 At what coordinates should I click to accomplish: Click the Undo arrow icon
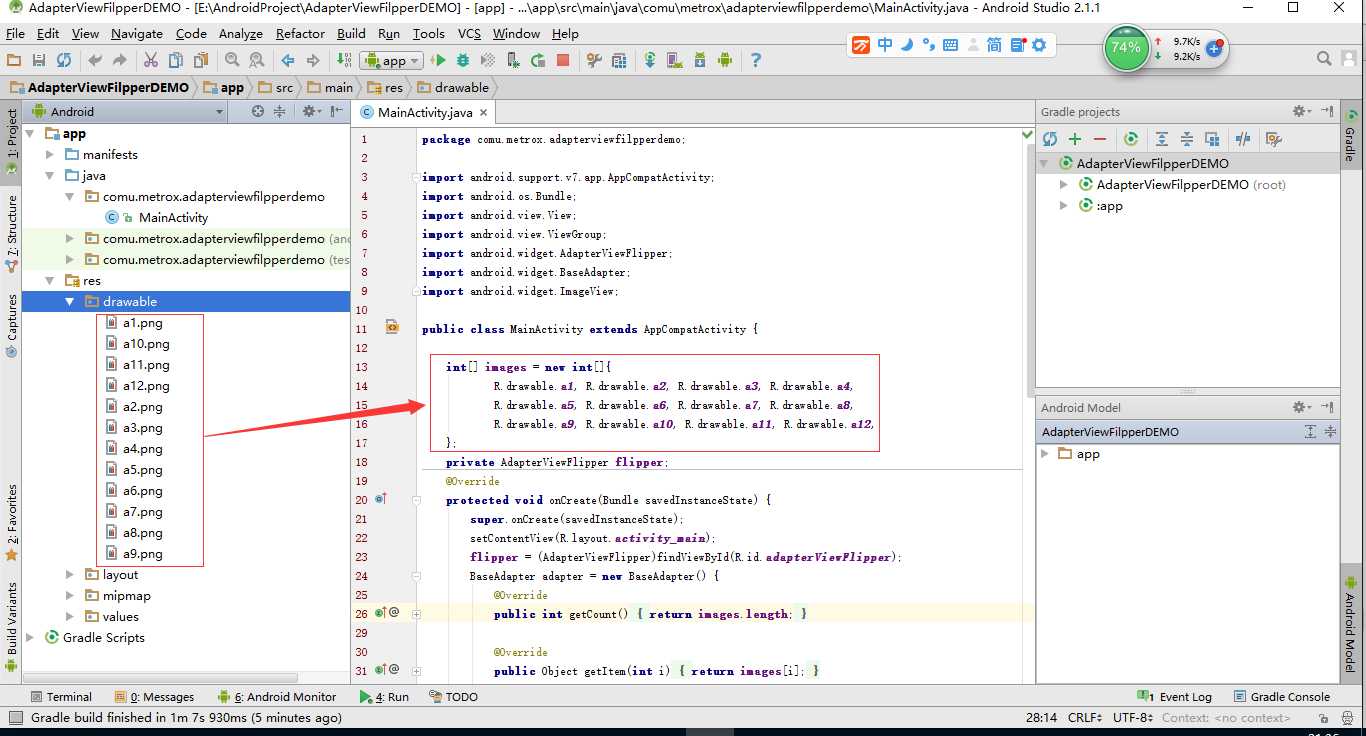tap(96, 60)
